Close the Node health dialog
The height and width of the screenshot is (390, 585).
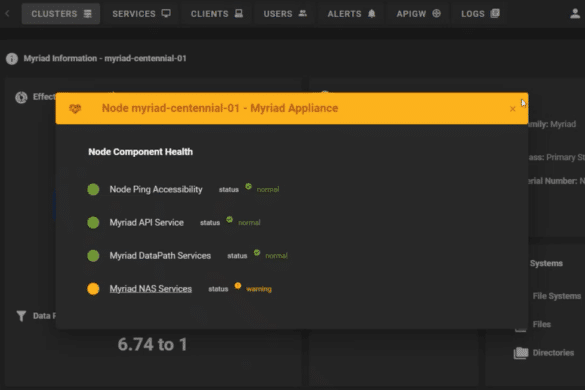(513, 109)
